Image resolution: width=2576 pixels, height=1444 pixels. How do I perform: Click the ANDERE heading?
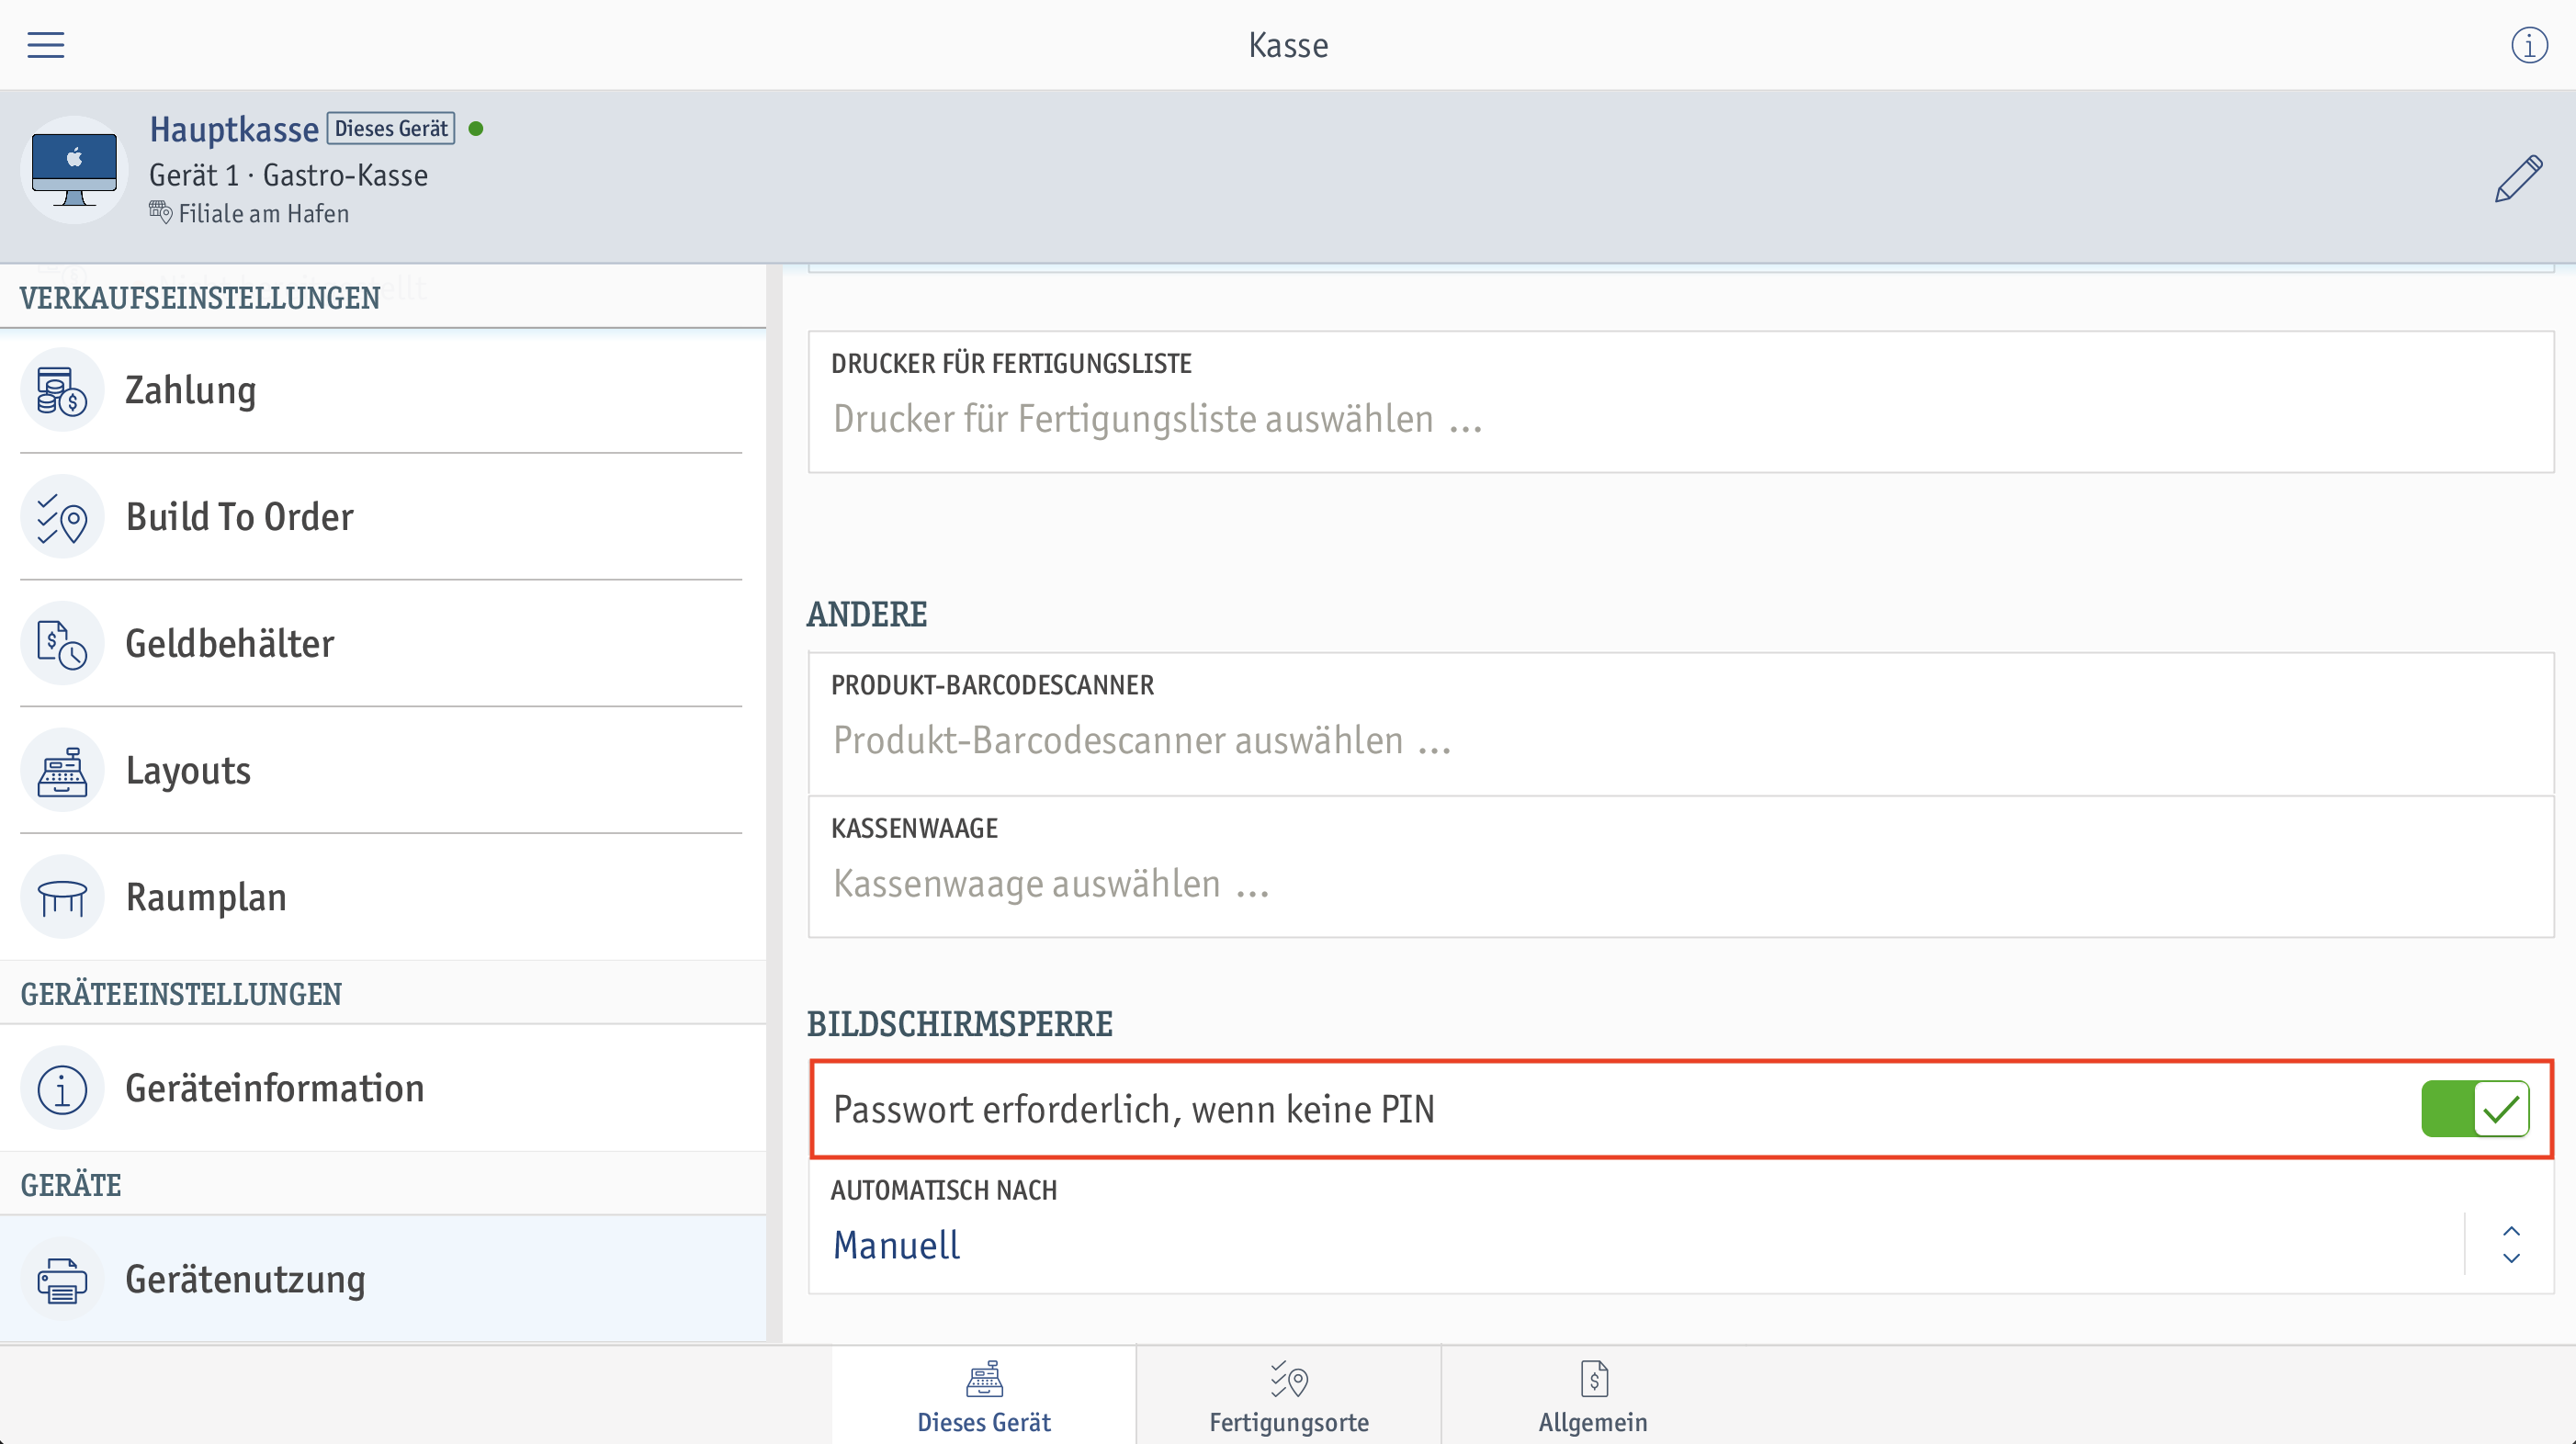[x=867, y=614]
